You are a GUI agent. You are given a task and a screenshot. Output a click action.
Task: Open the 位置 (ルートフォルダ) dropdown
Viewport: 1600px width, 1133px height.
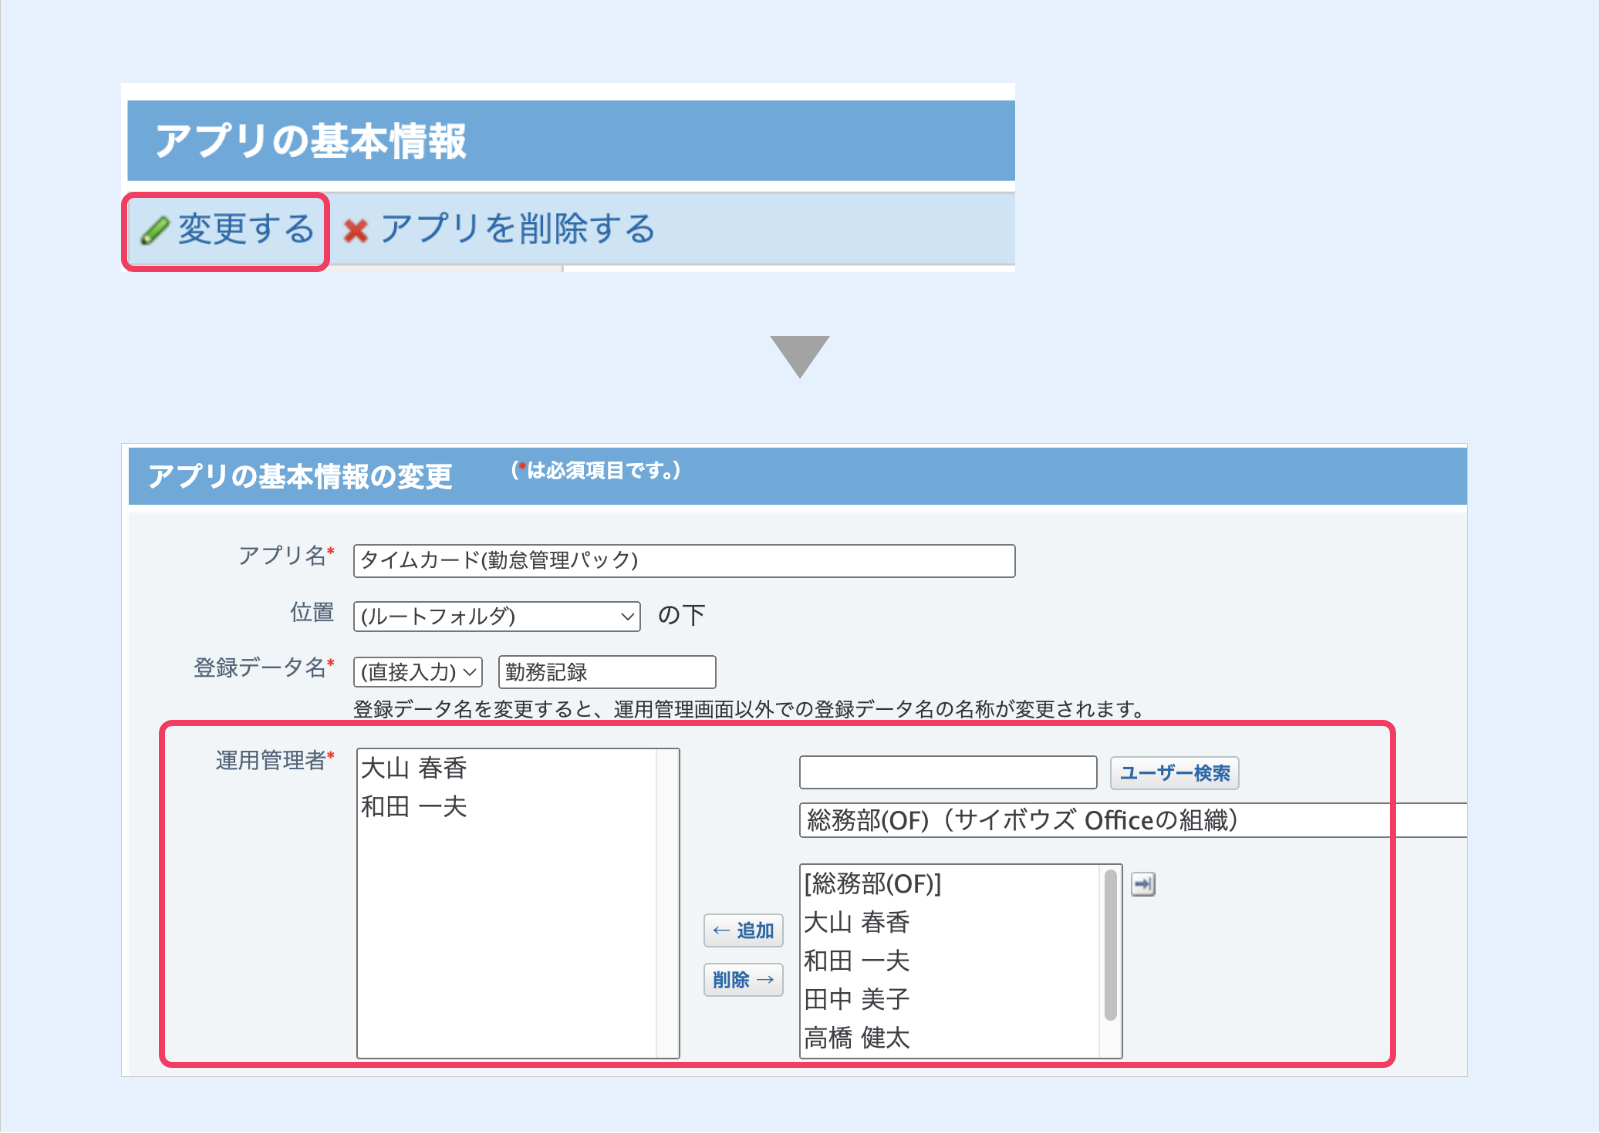[497, 616]
